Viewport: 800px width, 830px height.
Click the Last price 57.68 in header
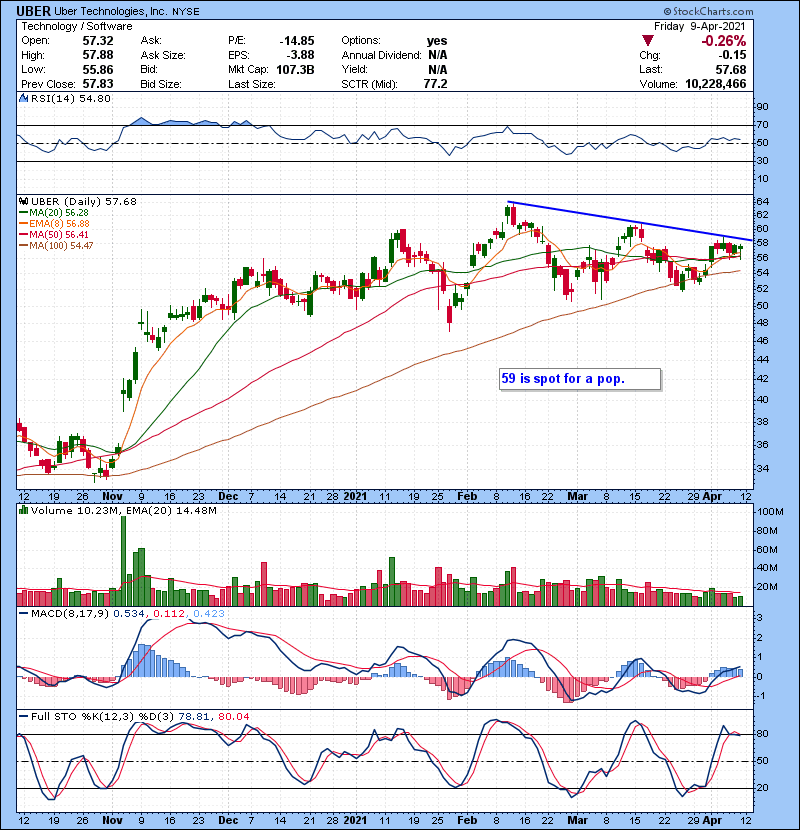point(731,69)
